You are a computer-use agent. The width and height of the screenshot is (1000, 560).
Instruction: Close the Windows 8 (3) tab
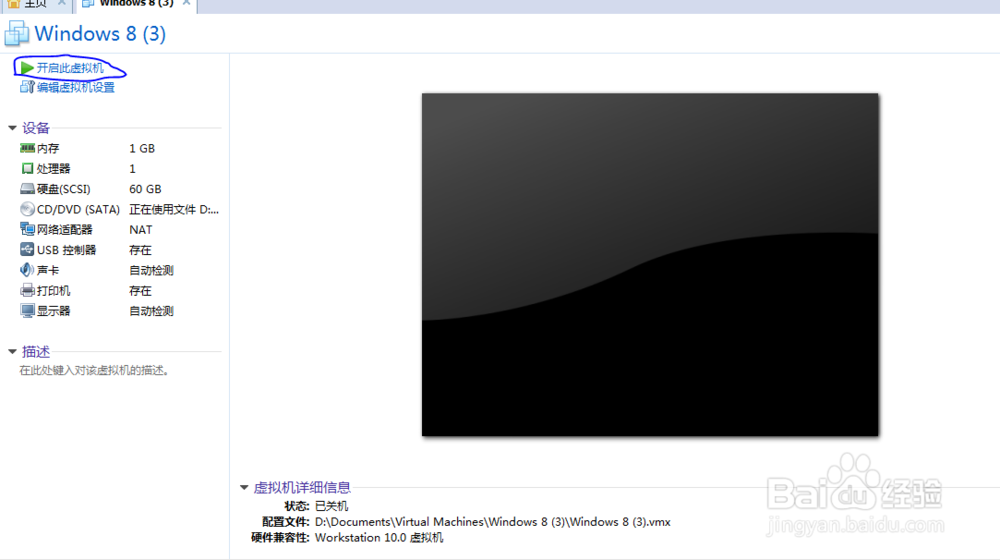pos(186,3)
